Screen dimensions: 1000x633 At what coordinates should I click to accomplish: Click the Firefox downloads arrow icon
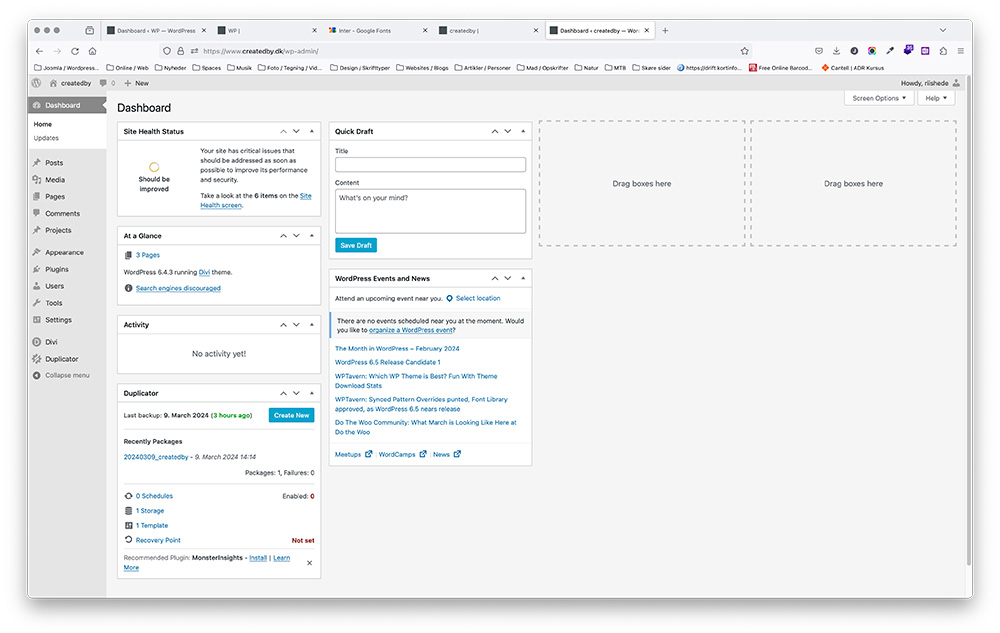tap(836, 50)
